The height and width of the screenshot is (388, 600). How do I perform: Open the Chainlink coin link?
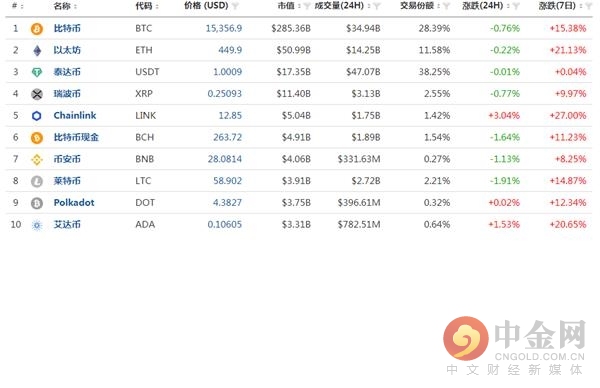point(75,116)
